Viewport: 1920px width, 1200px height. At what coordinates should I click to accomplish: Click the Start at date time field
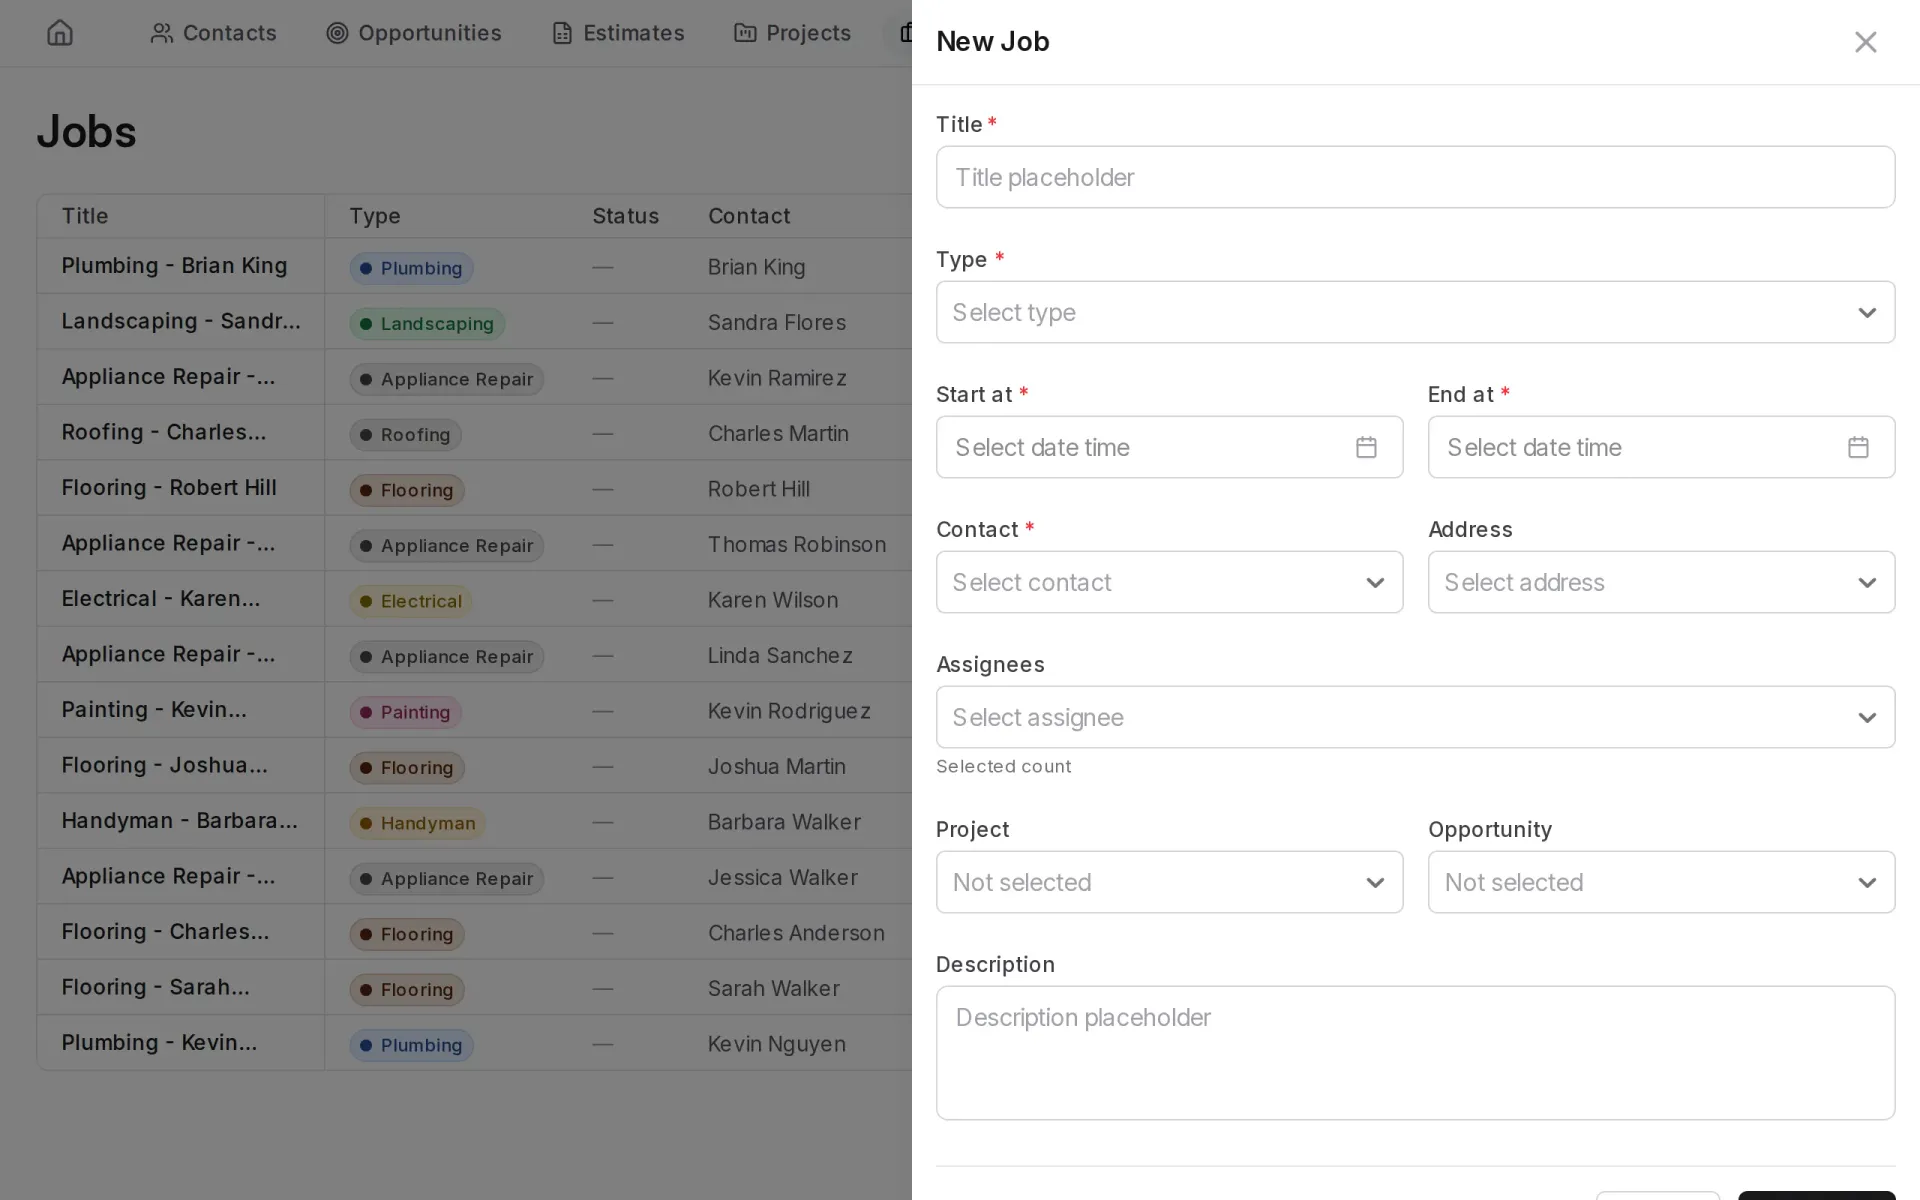[1169, 447]
